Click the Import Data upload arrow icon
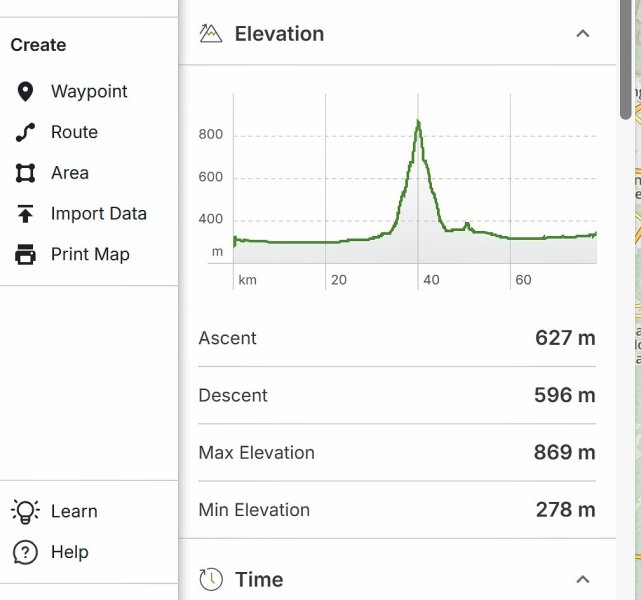The image size is (641, 600). (x=25, y=214)
